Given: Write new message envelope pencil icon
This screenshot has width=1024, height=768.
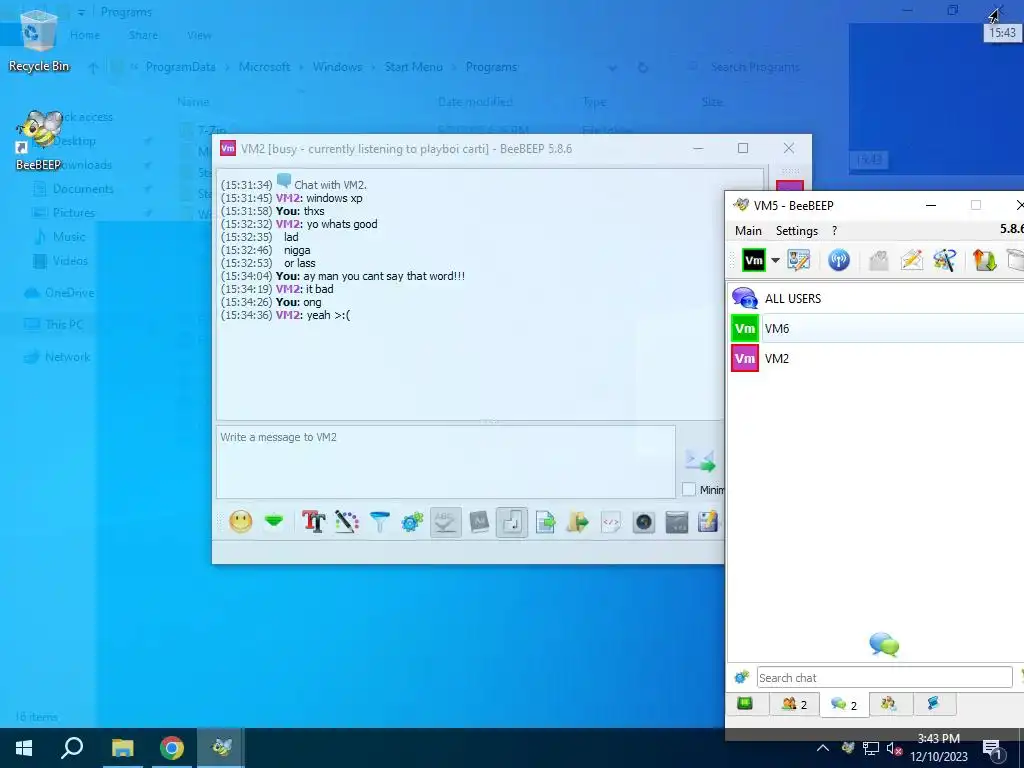Looking at the screenshot, I should 912,261.
